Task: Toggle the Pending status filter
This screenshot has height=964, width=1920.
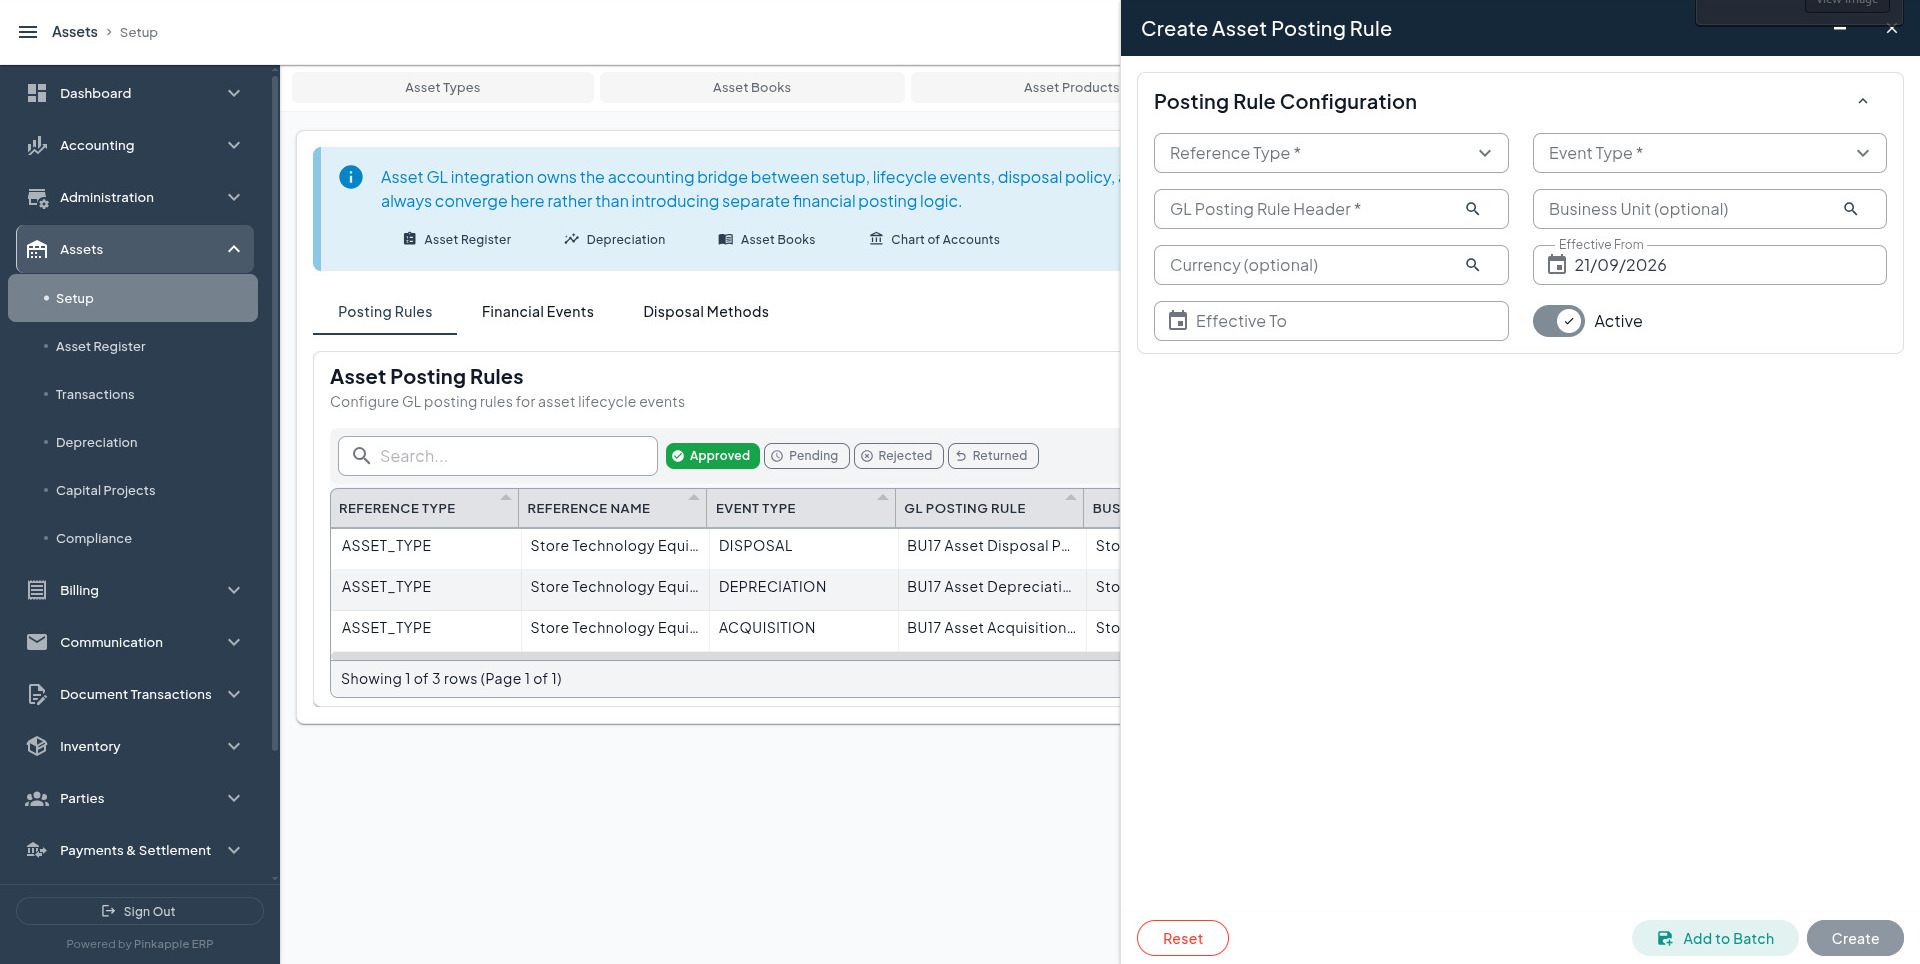Action: click(x=806, y=456)
